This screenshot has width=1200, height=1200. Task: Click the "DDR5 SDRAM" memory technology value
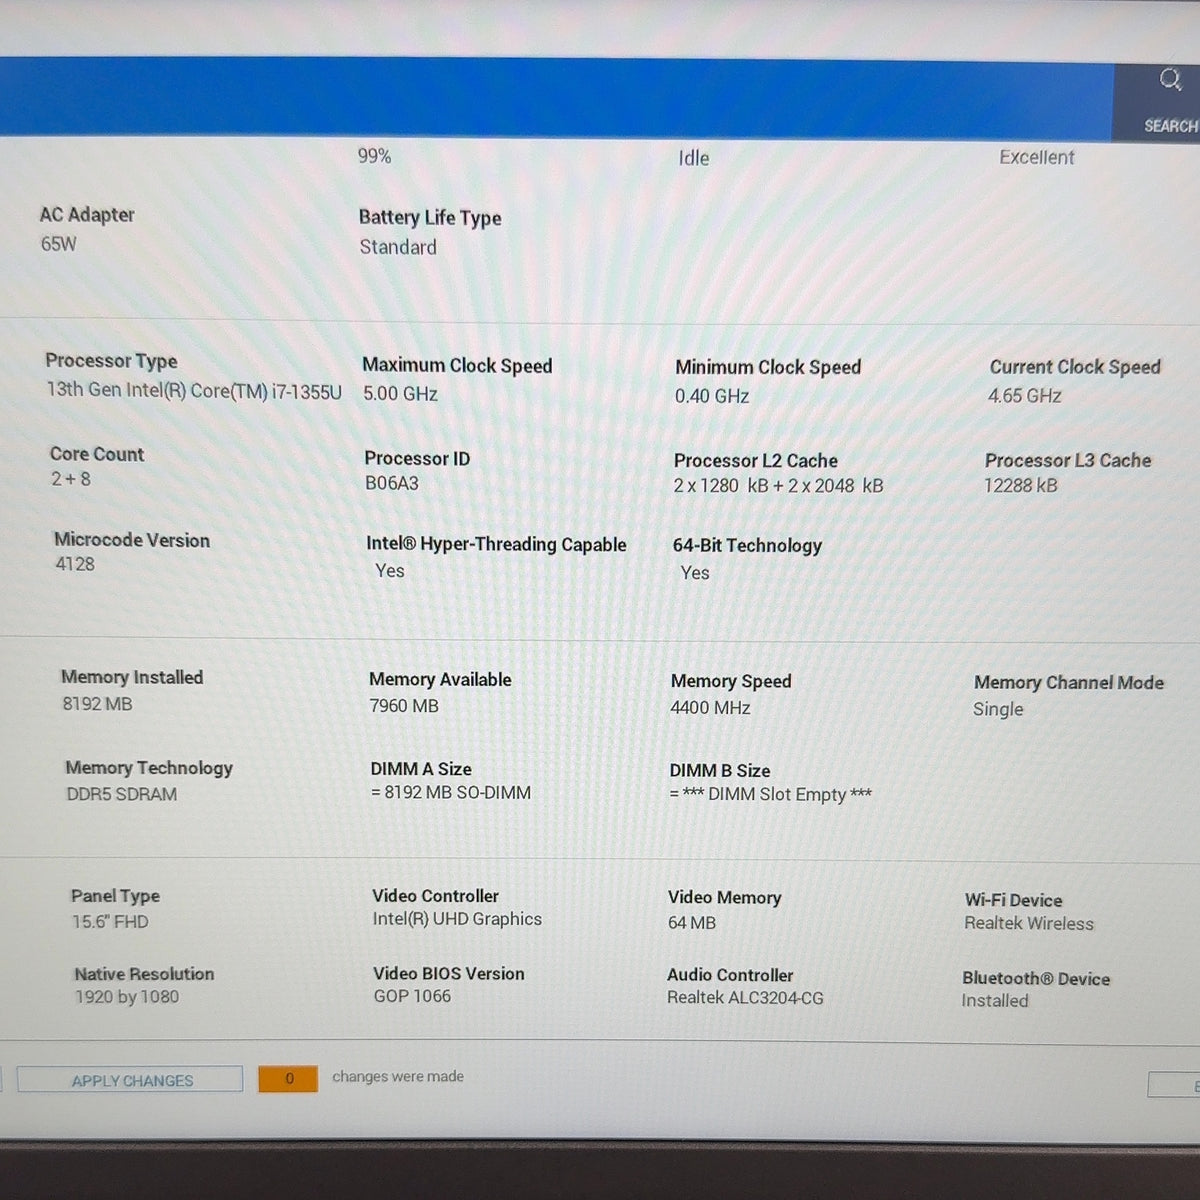(x=122, y=794)
